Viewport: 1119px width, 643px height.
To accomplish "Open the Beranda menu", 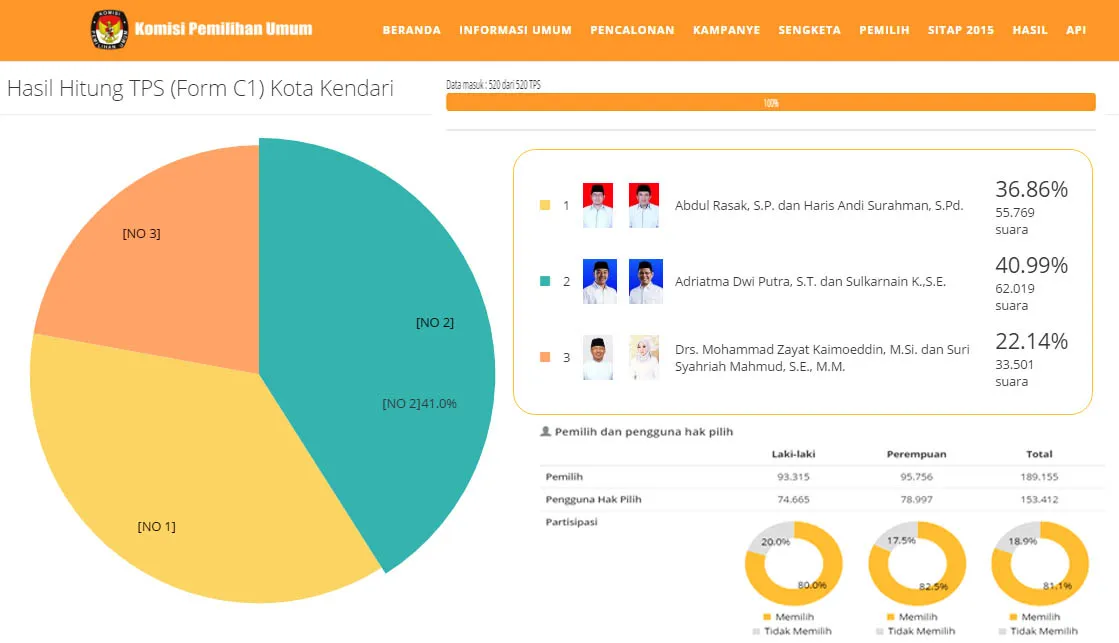I will [411, 30].
